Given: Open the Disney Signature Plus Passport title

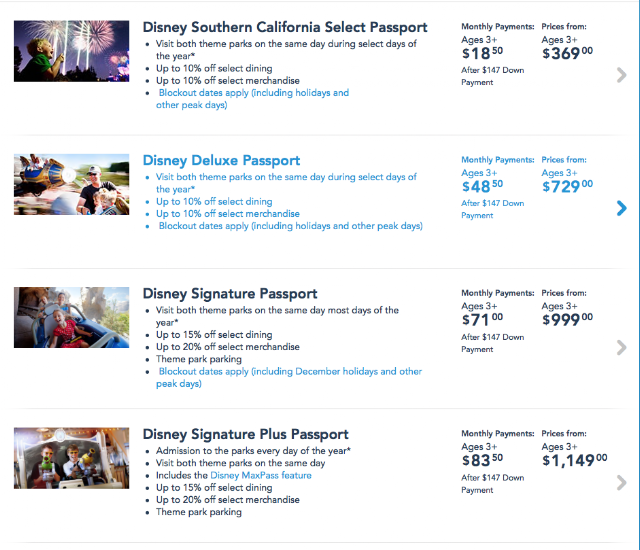Looking at the screenshot, I should point(246,434).
